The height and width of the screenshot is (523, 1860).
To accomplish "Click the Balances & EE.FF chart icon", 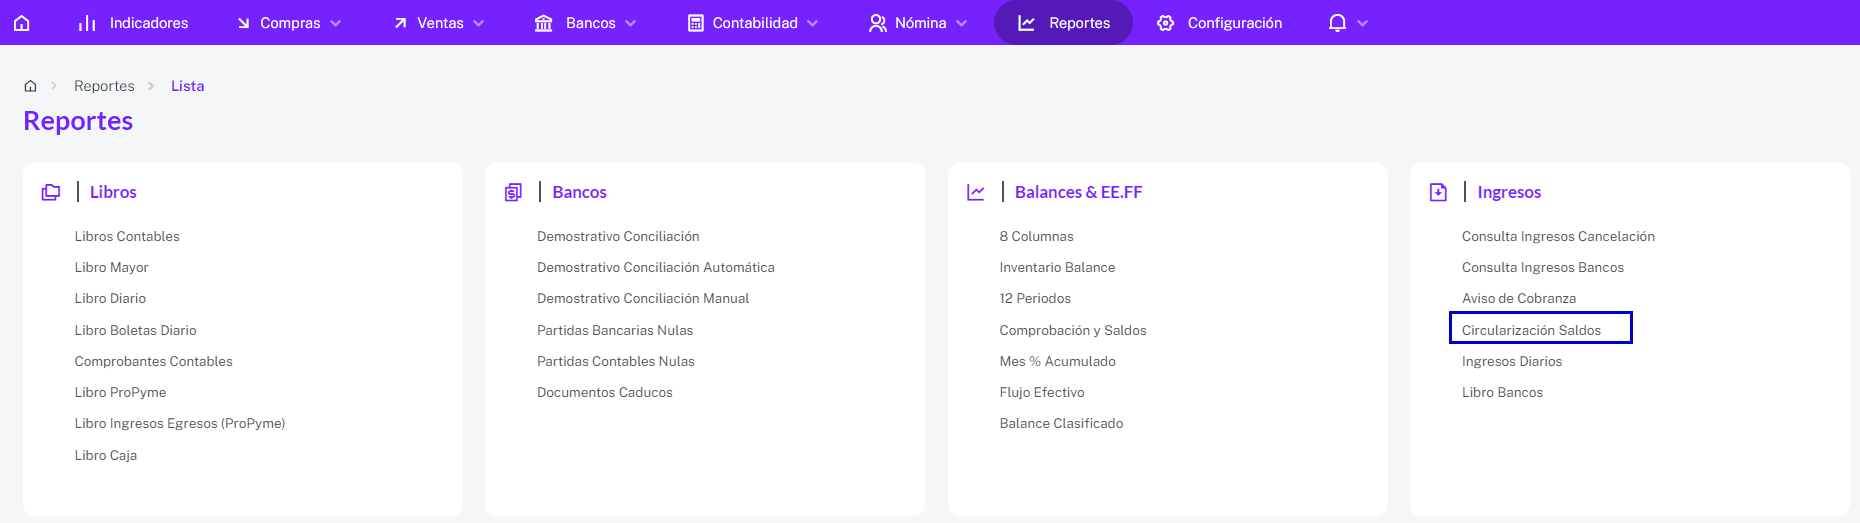I will [976, 192].
